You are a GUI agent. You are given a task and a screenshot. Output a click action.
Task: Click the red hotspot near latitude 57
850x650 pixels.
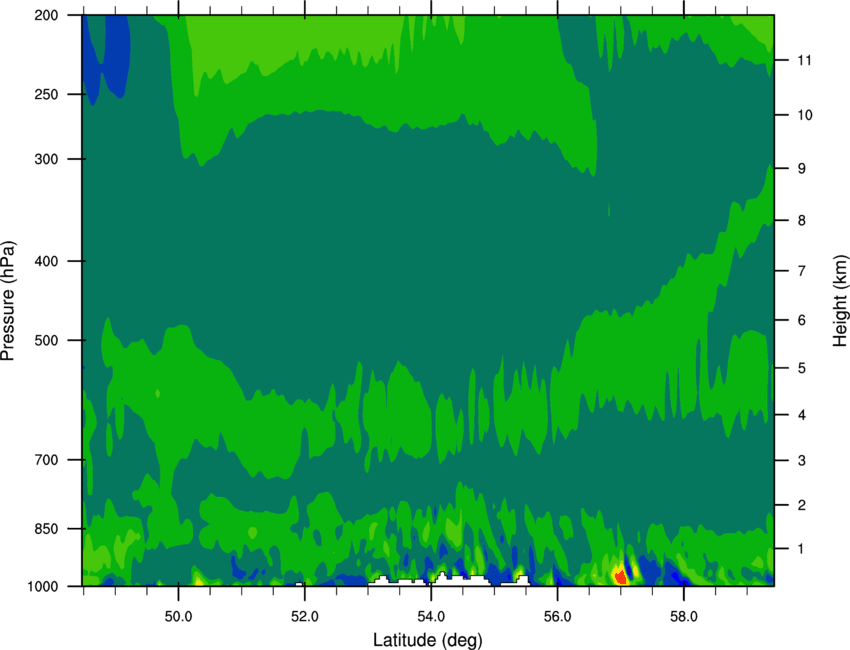click(x=620, y=576)
